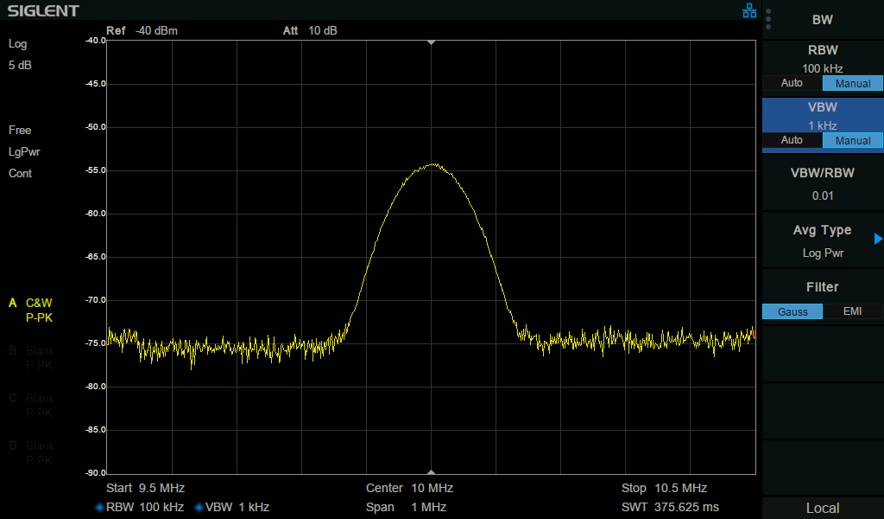Switch VBW to Auto

pos(792,140)
